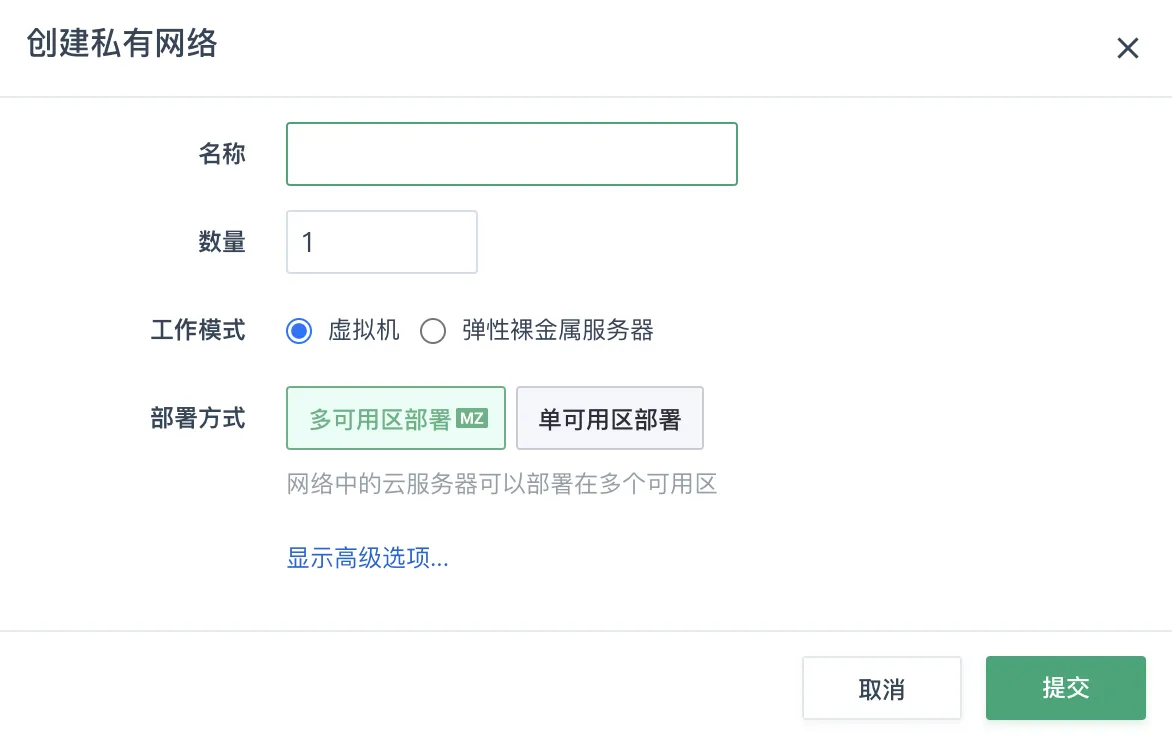Click the 创建私有网络 dialog title
1172x736 pixels.
click(x=122, y=44)
